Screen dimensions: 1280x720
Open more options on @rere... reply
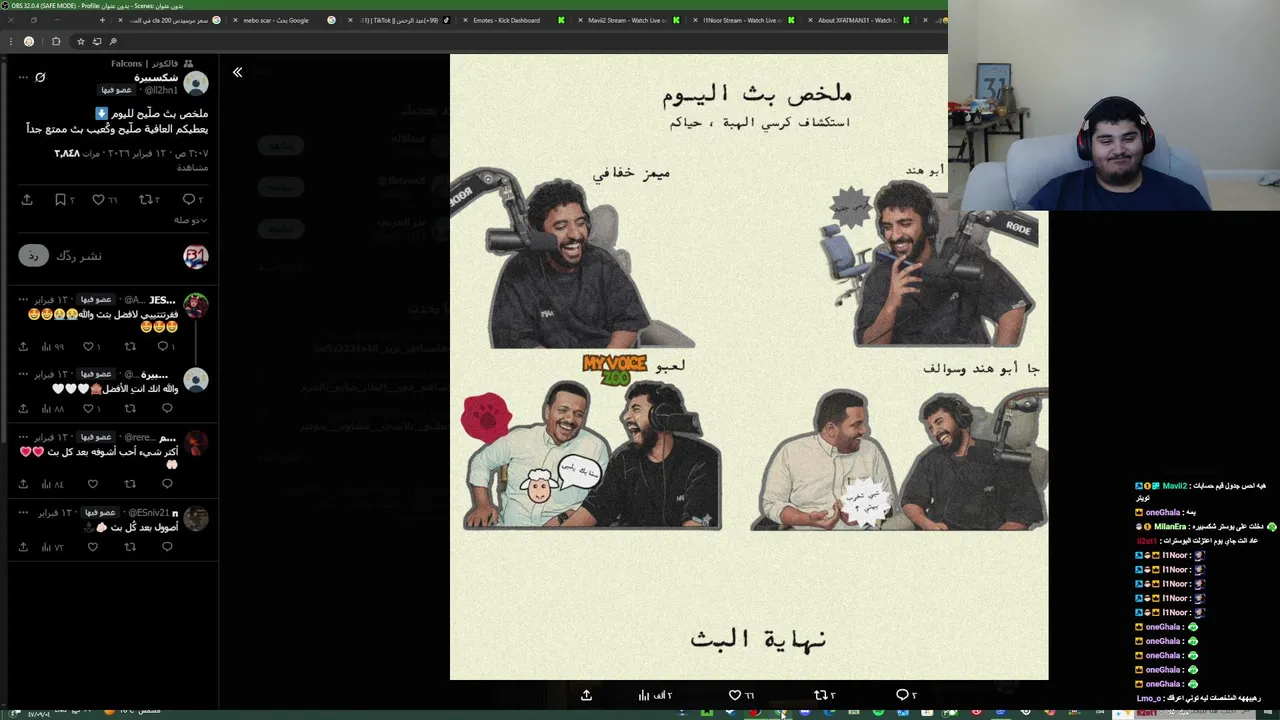pos(23,438)
